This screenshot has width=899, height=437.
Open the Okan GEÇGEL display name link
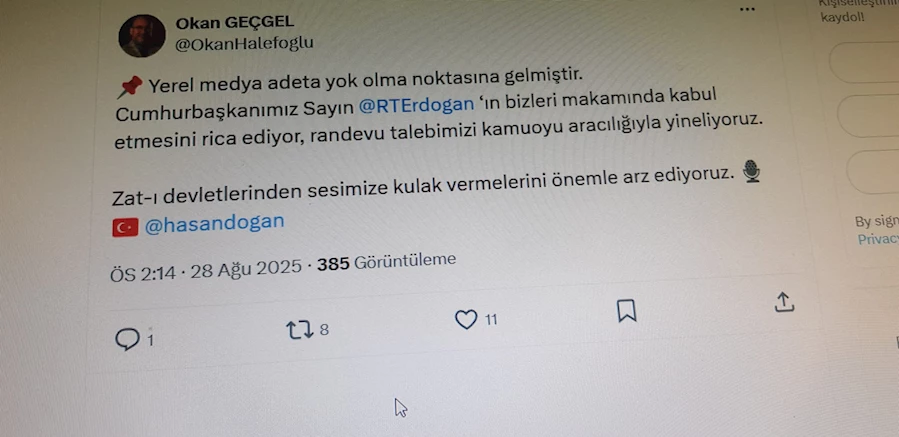tap(234, 22)
